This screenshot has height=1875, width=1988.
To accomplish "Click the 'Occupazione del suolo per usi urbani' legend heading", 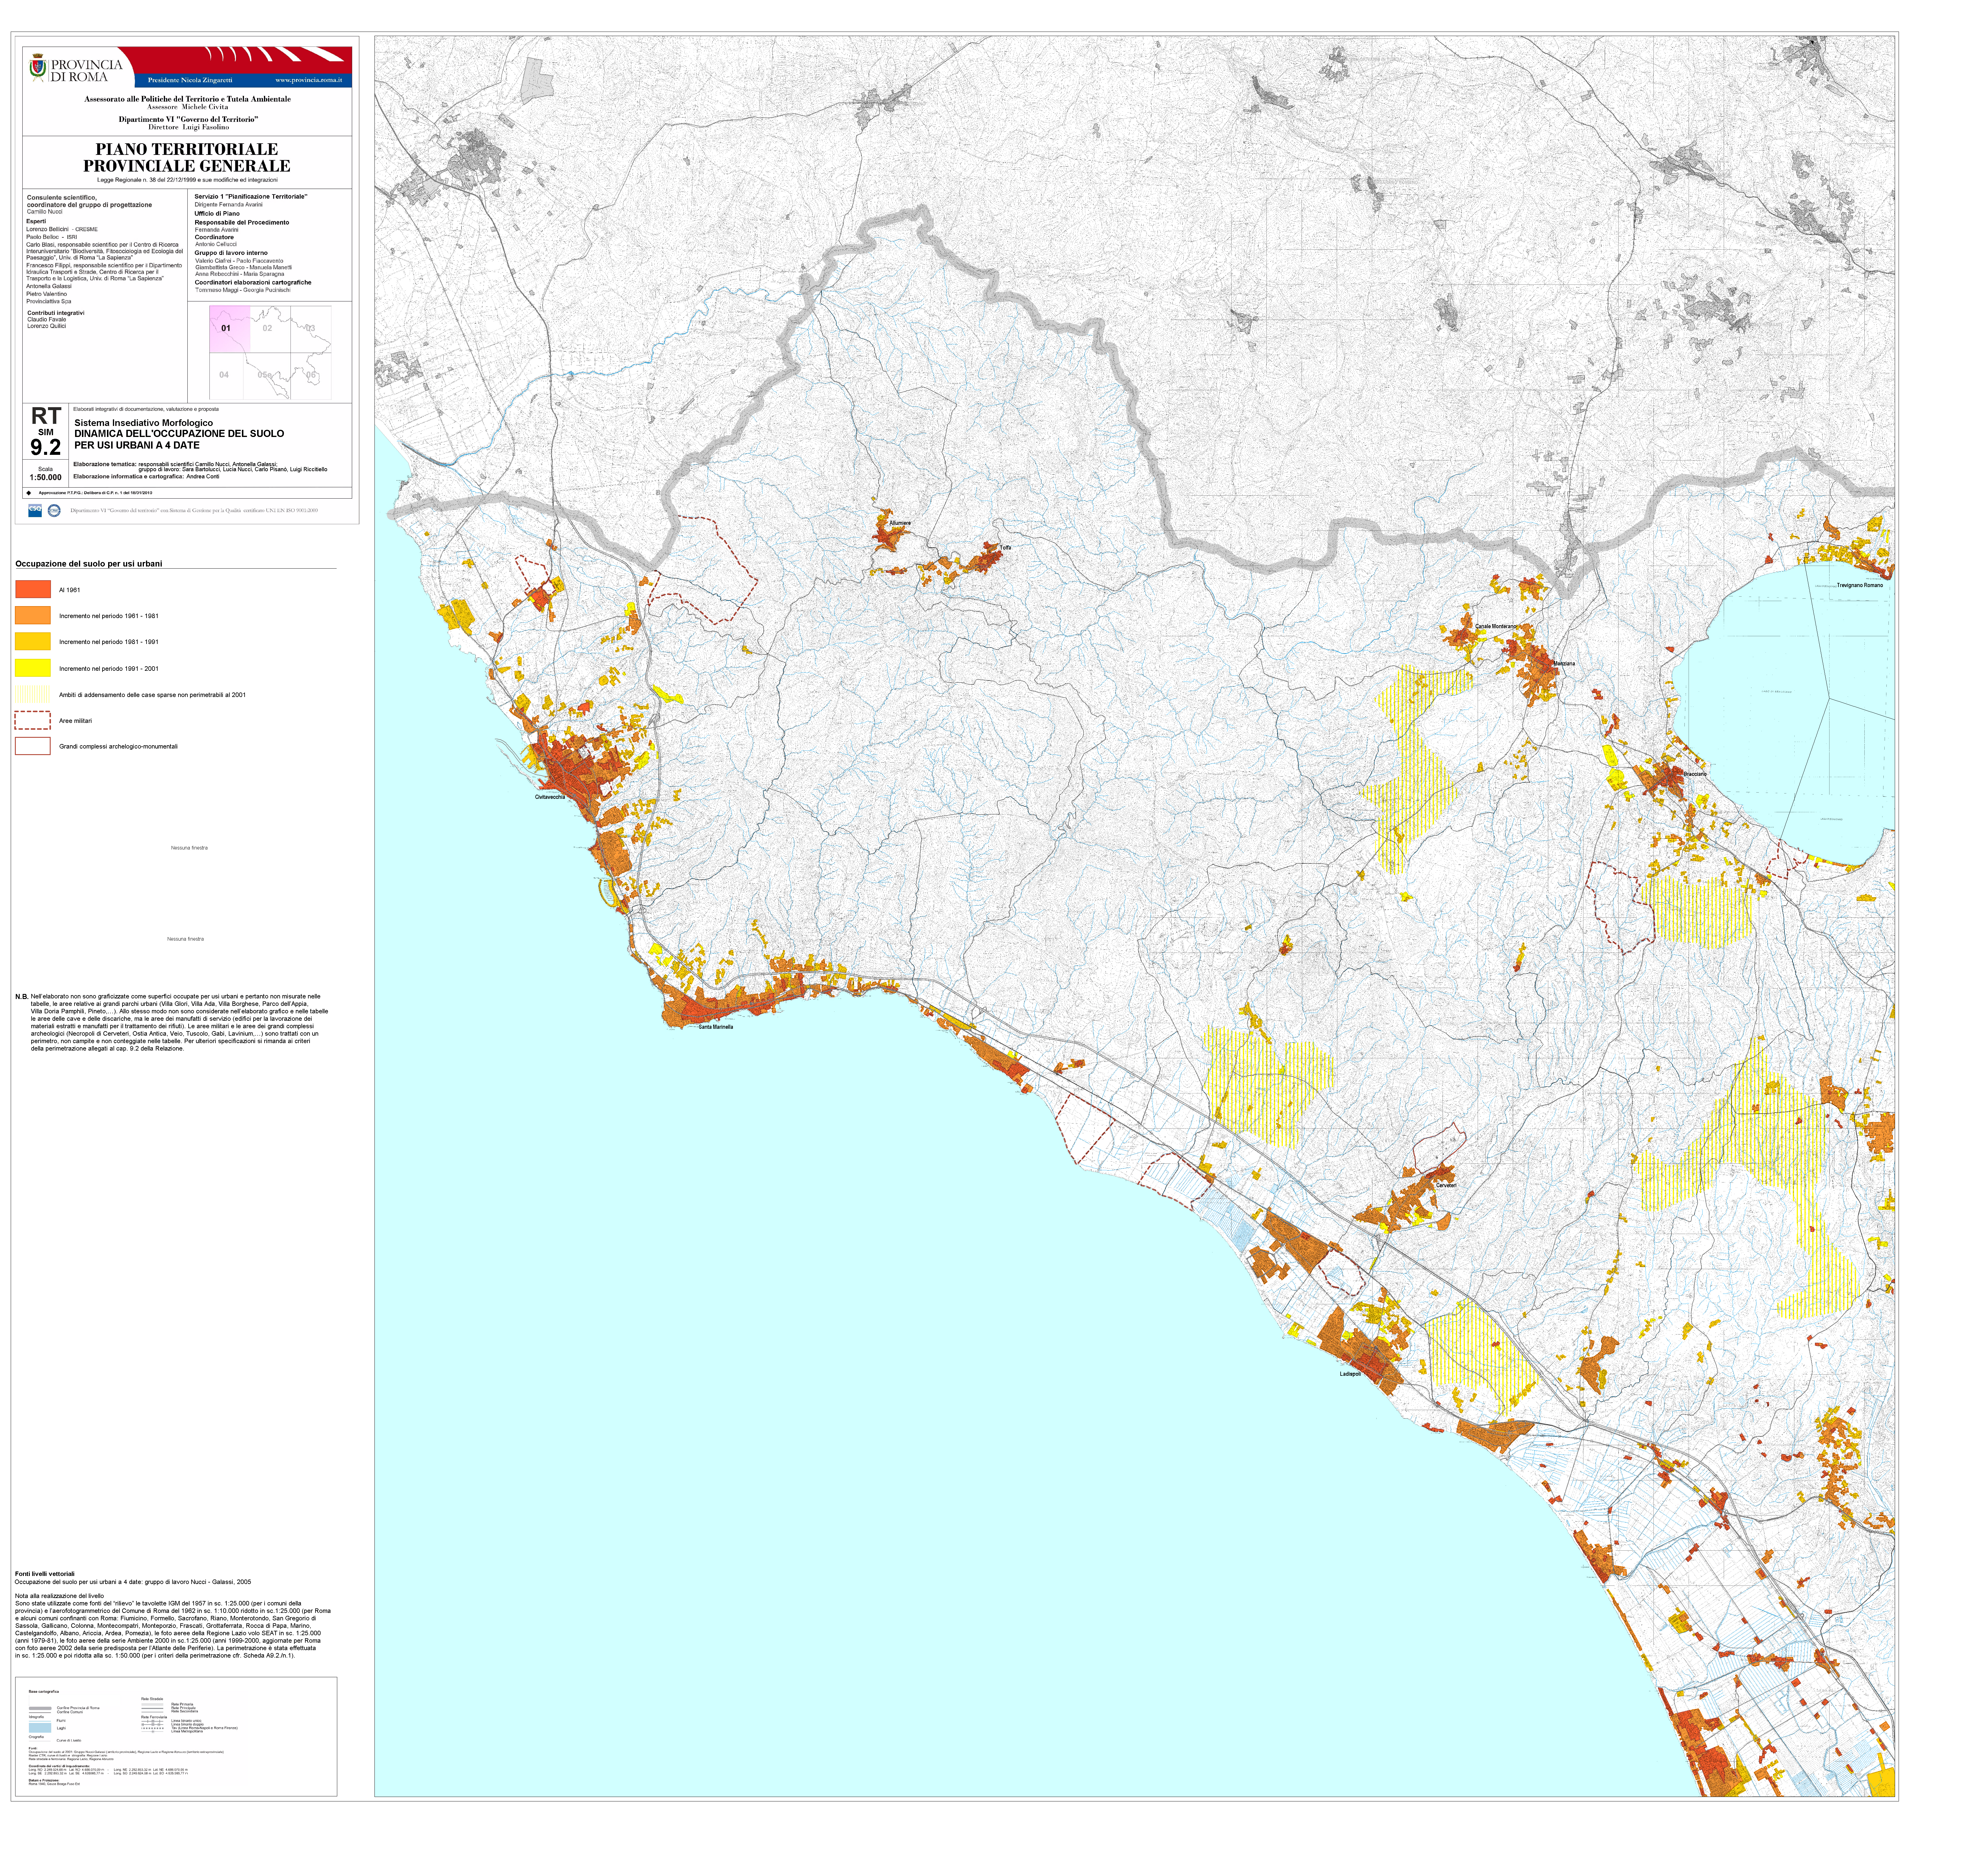I will [89, 564].
